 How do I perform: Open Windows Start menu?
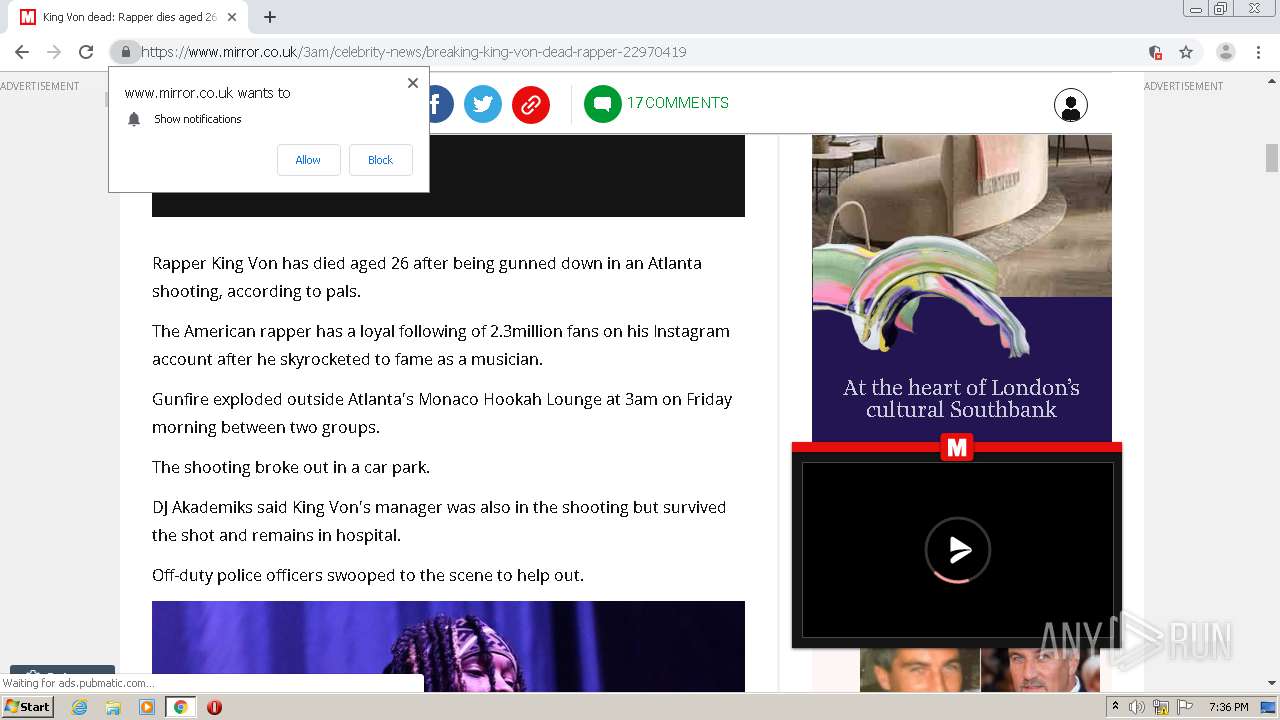27,707
